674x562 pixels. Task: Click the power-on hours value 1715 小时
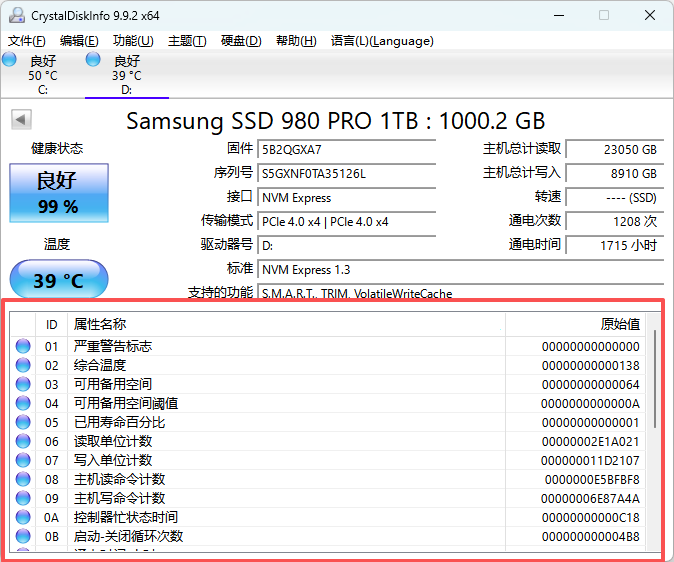point(615,246)
